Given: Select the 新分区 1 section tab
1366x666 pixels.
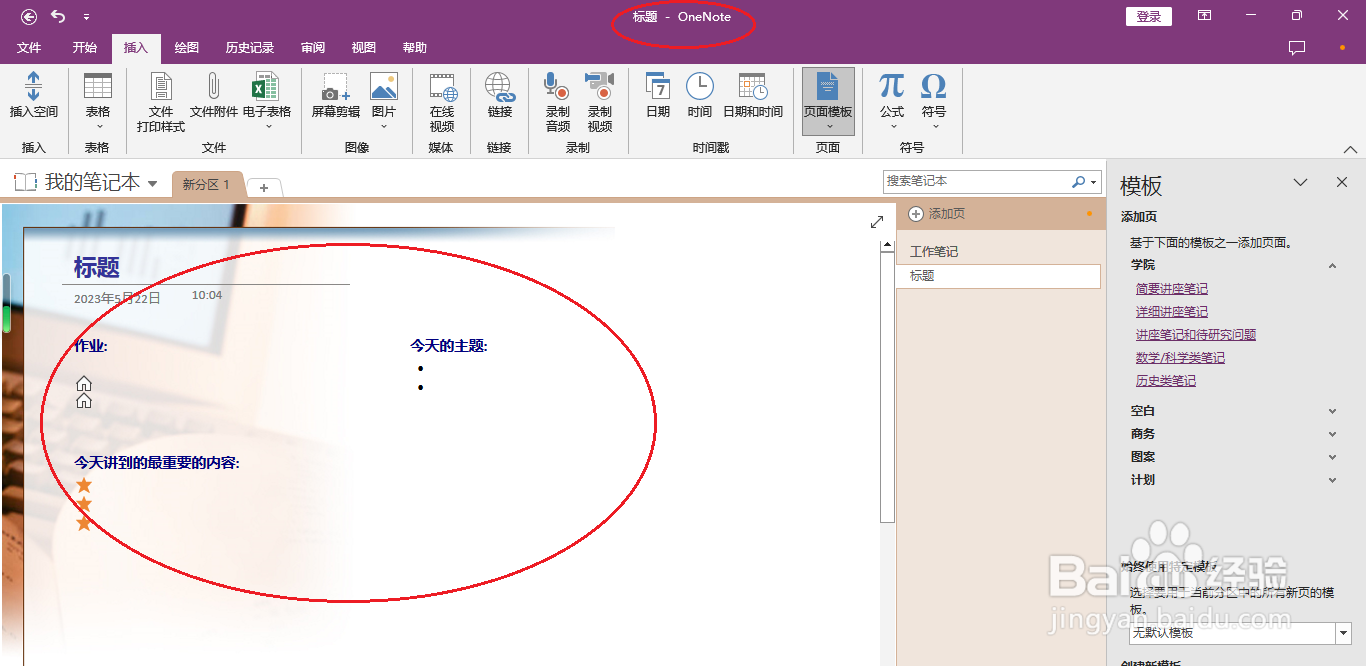Looking at the screenshot, I should (207, 185).
